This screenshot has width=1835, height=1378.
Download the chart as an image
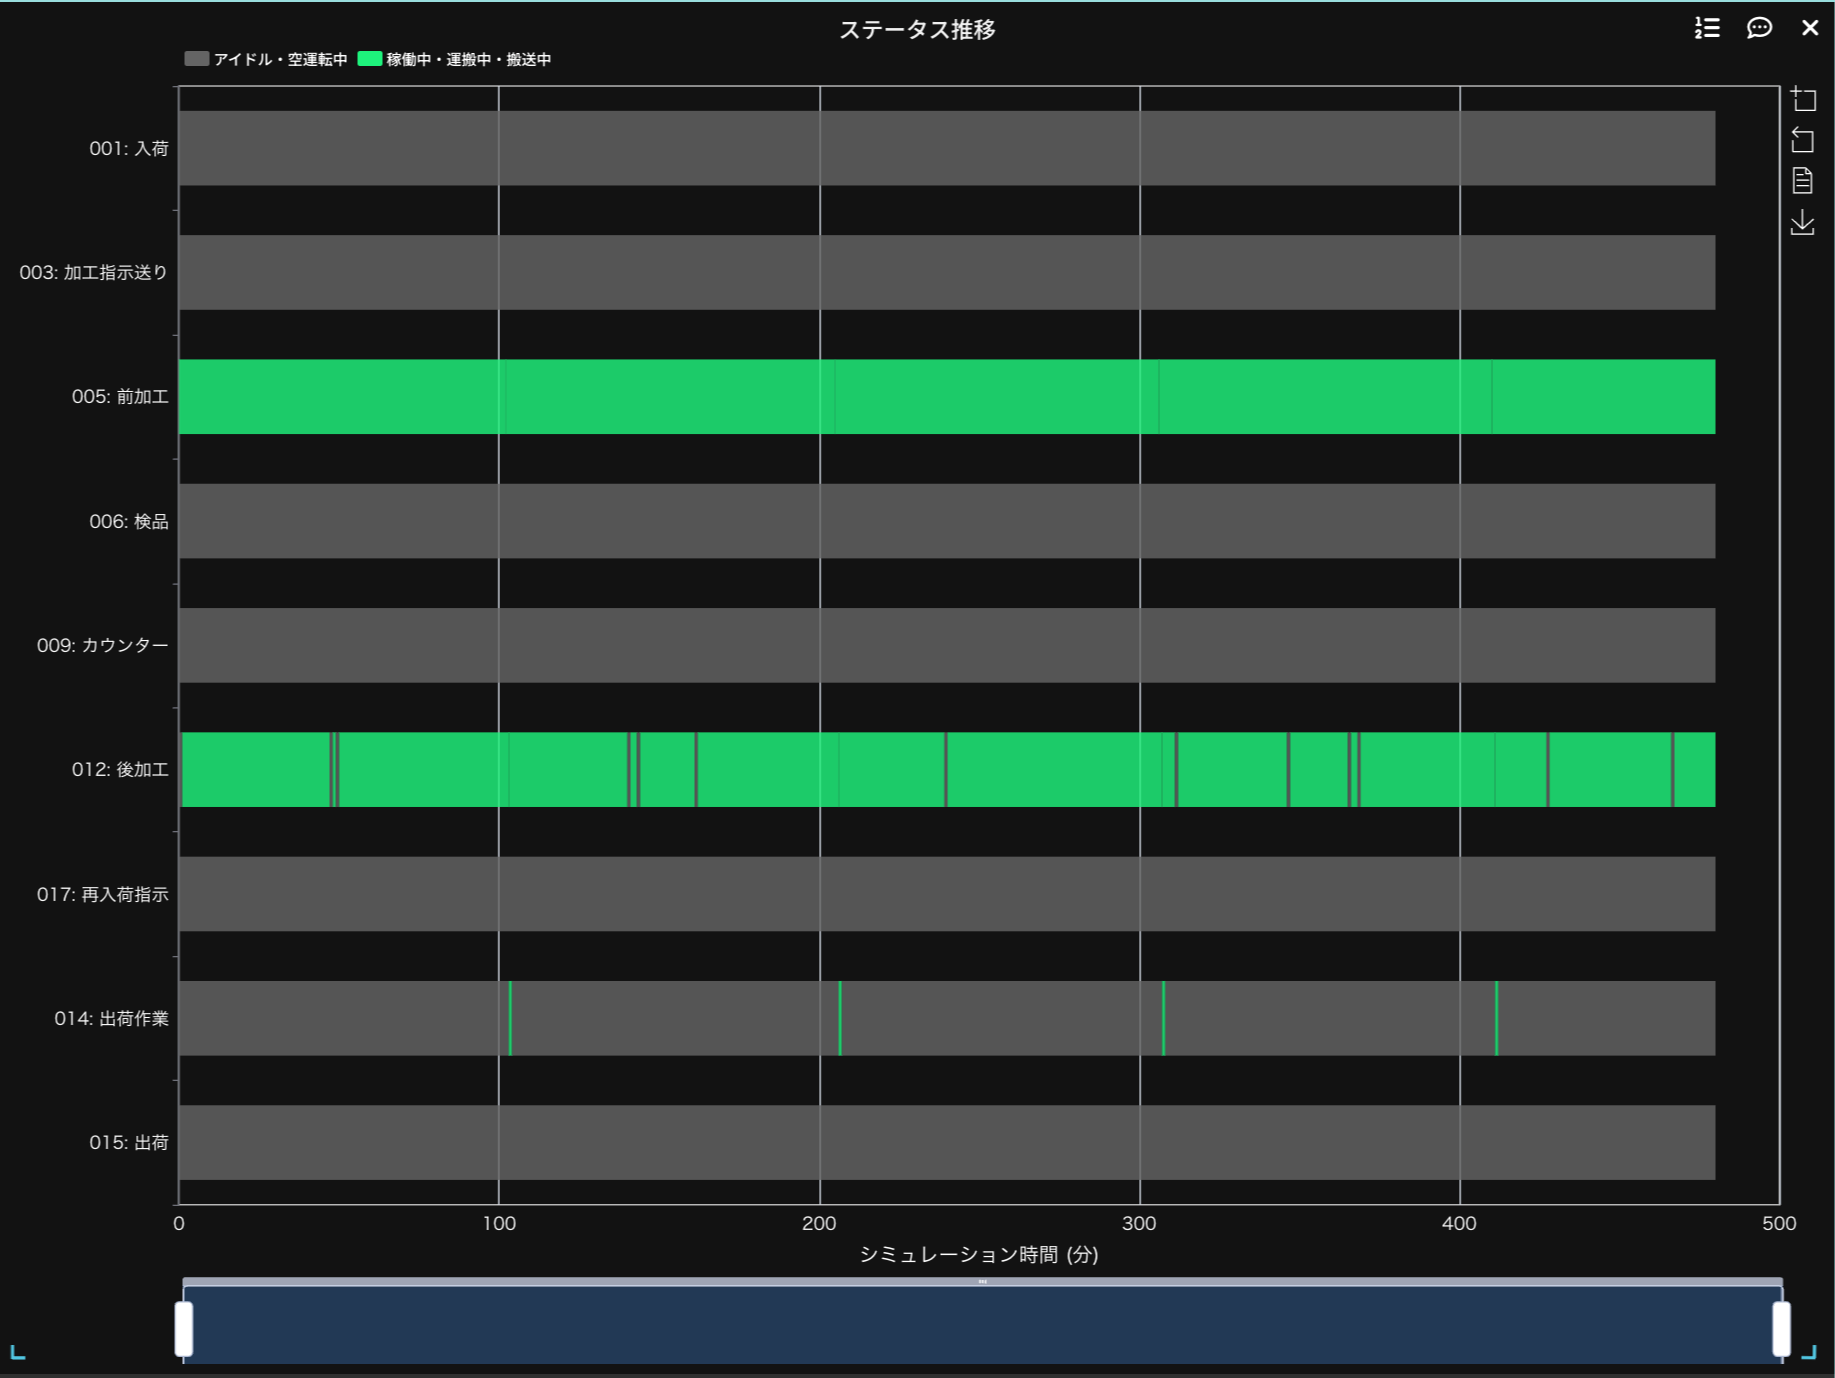pos(1803,222)
